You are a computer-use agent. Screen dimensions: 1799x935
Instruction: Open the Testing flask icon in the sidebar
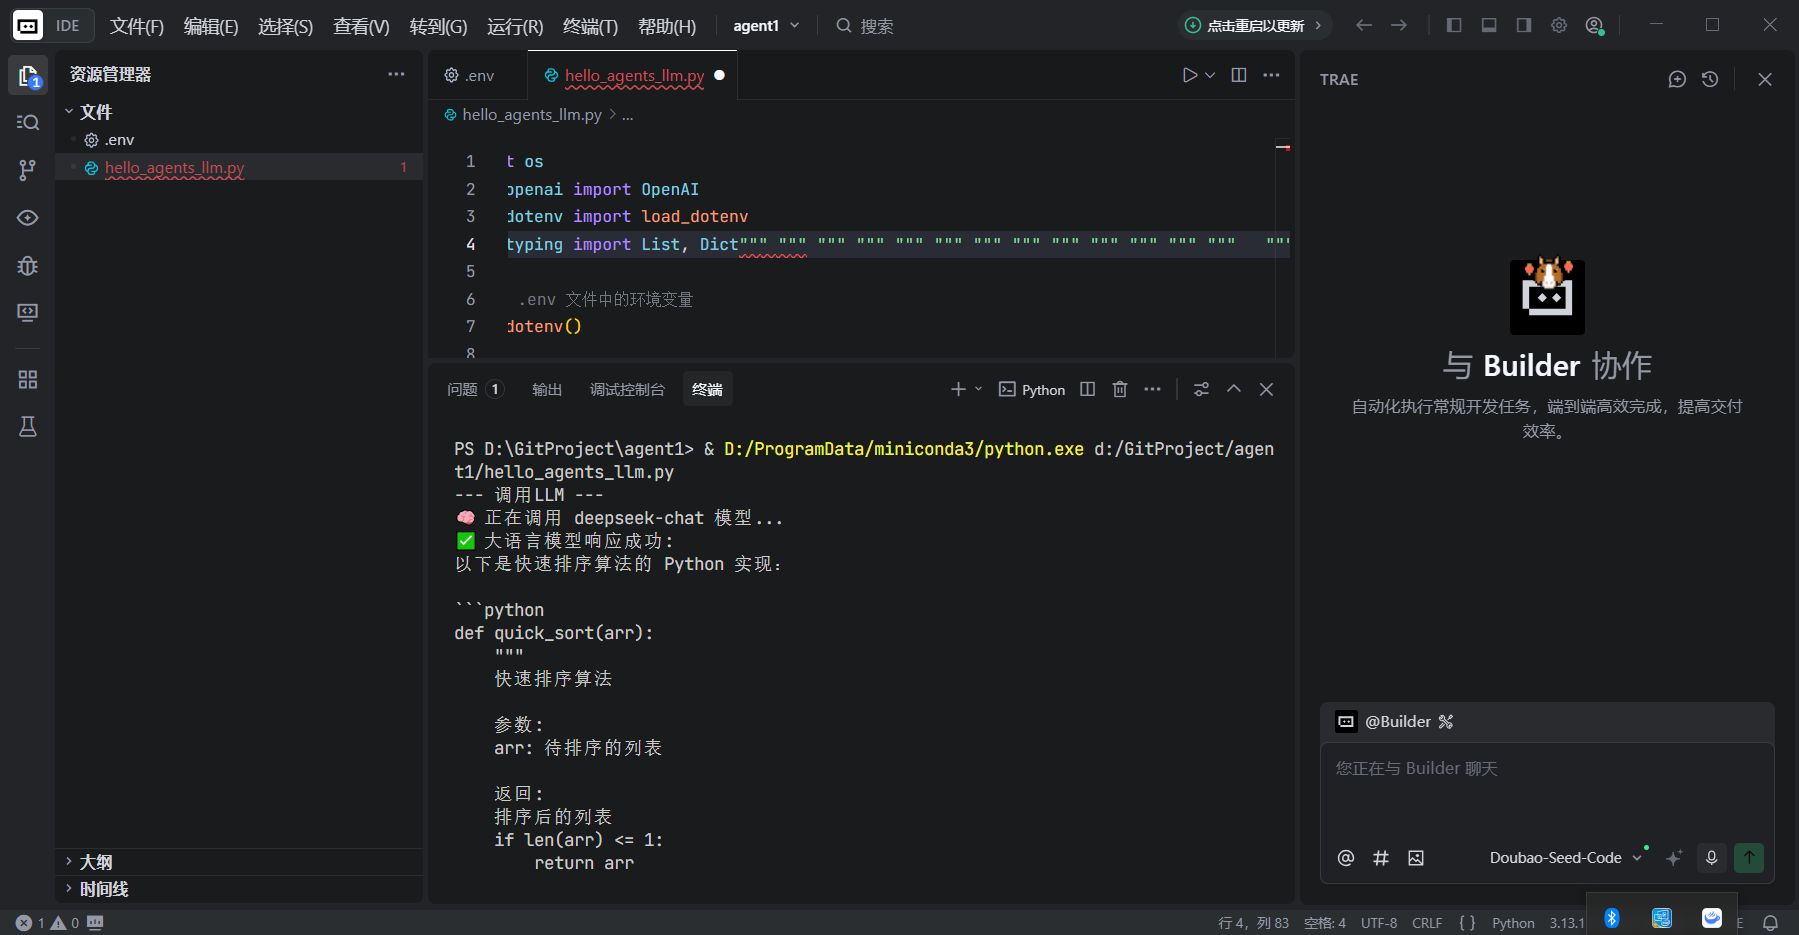point(28,427)
